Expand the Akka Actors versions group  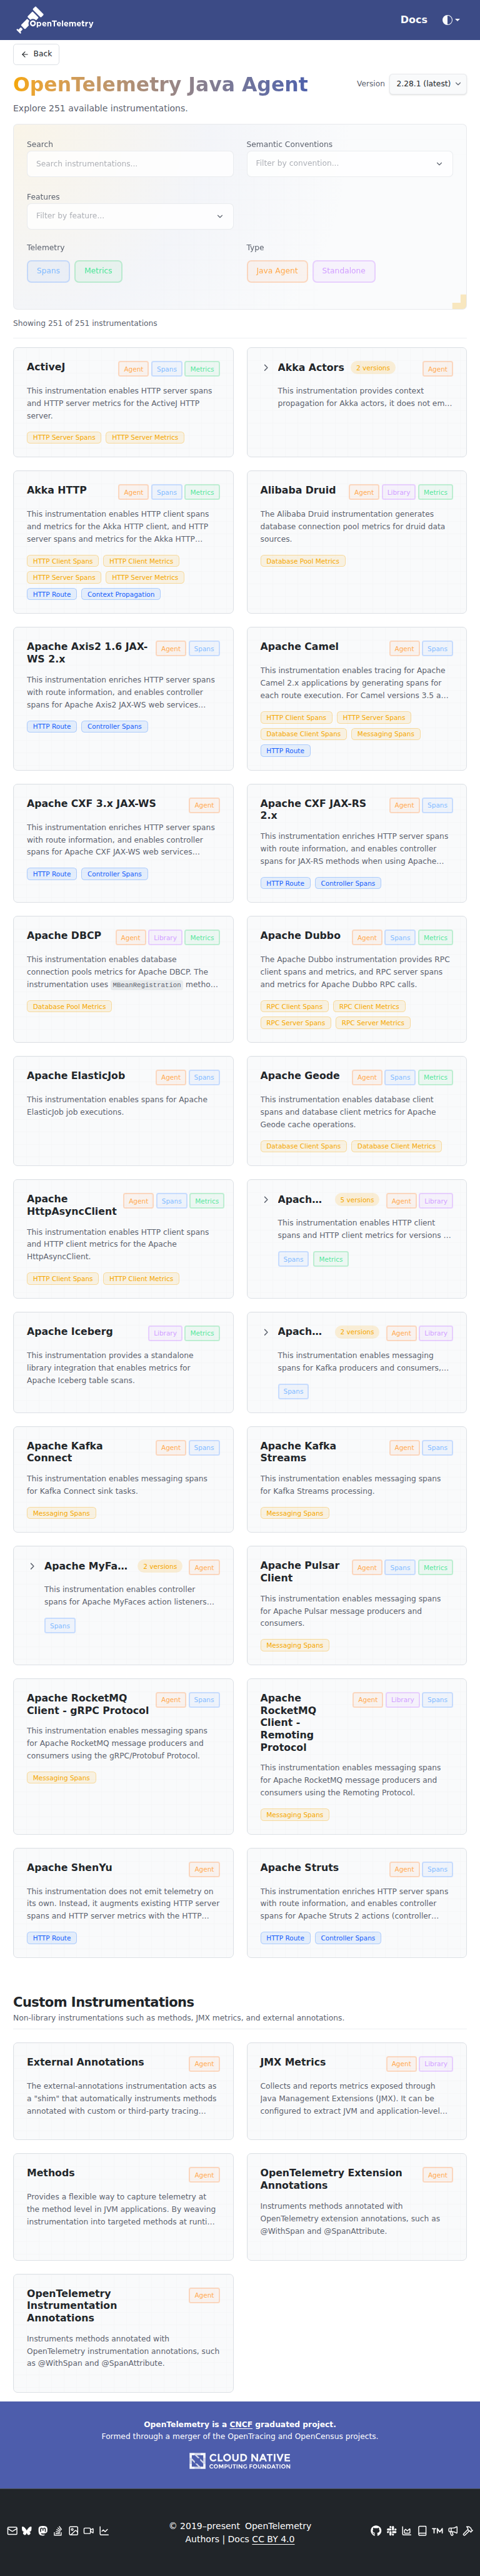265,368
